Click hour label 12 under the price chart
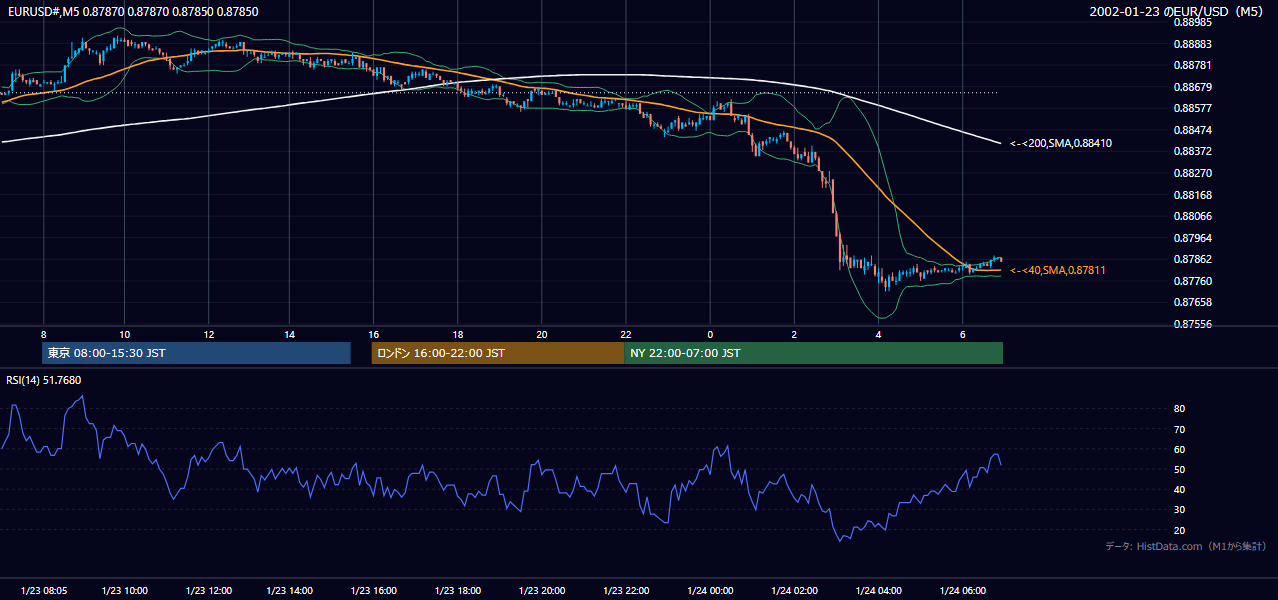1278x600 pixels. pyautogui.click(x=208, y=334)
